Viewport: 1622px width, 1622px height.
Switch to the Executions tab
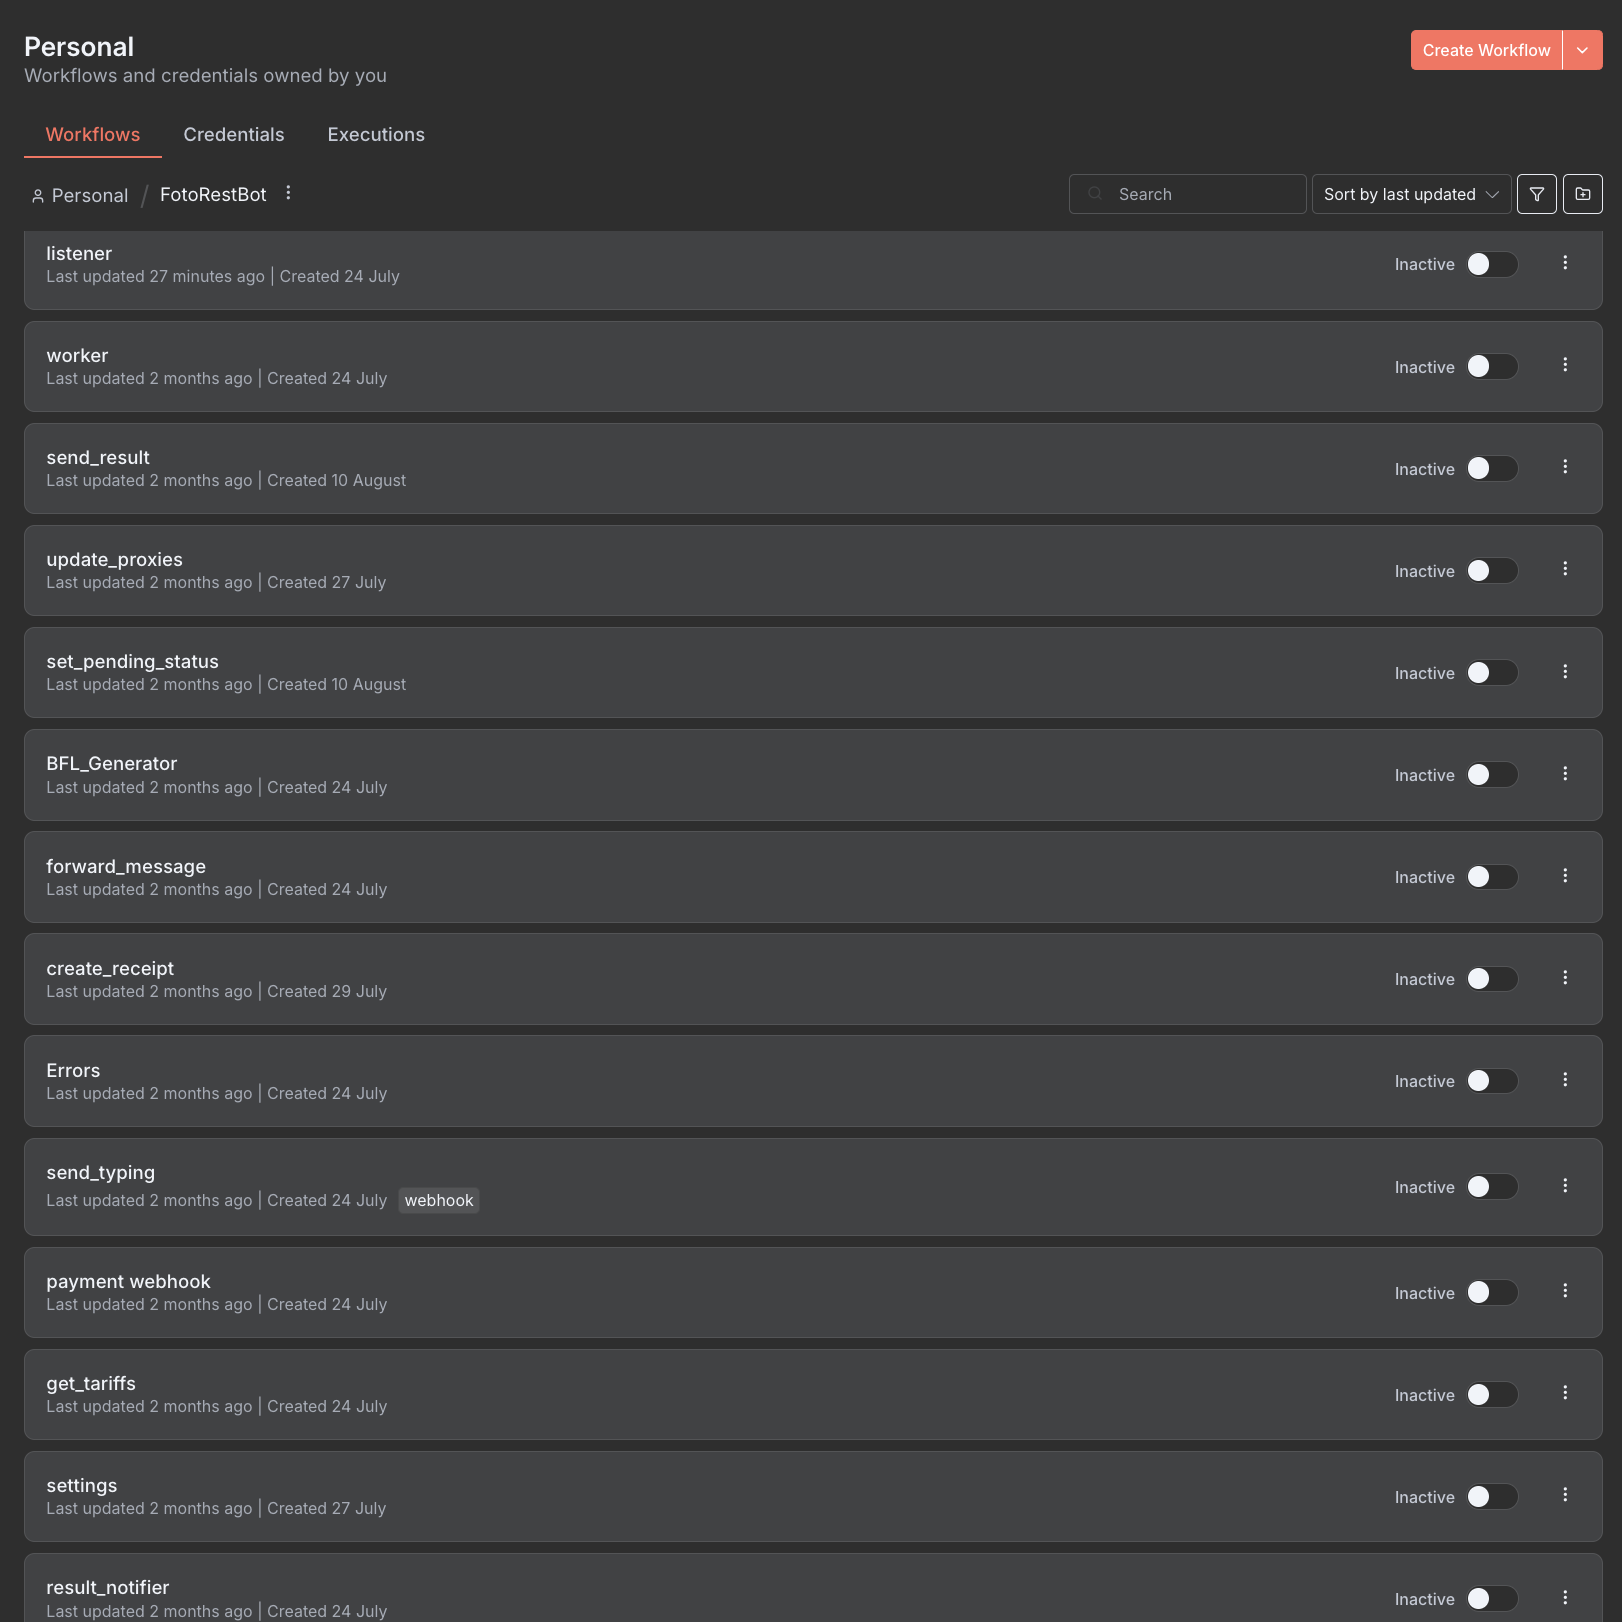pyautogui.click(x=376, y=135)
